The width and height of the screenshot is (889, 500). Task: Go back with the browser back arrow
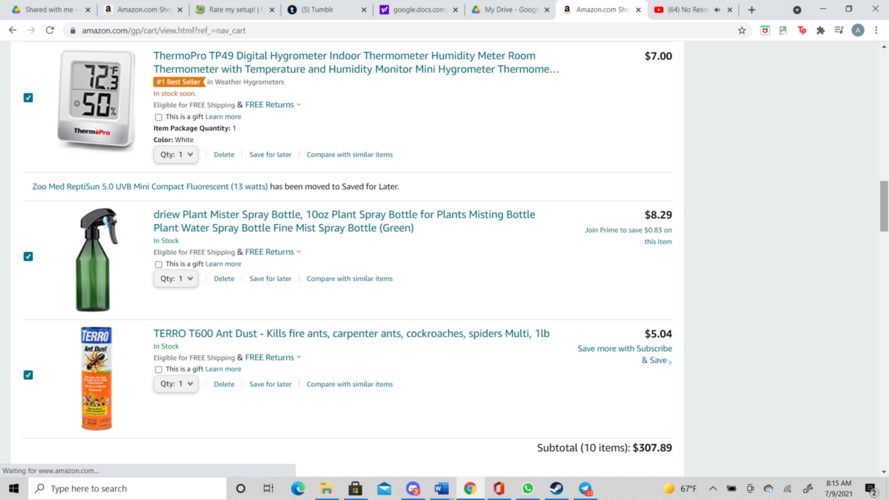12,30
